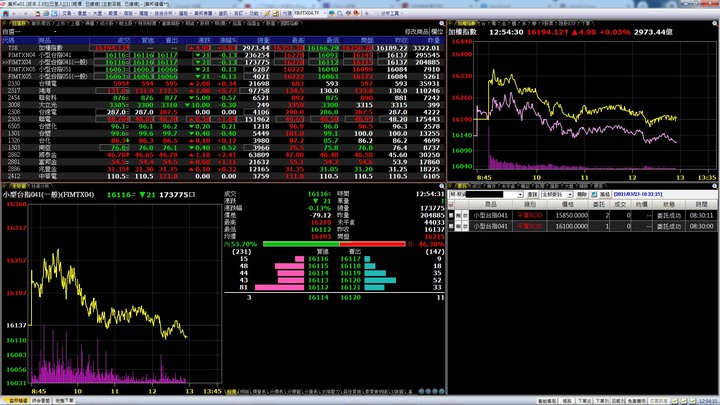Check the 15850.0000 order row checkbox
The height and width of the screenshot is (405, 720).
click(x=451, y=215)
